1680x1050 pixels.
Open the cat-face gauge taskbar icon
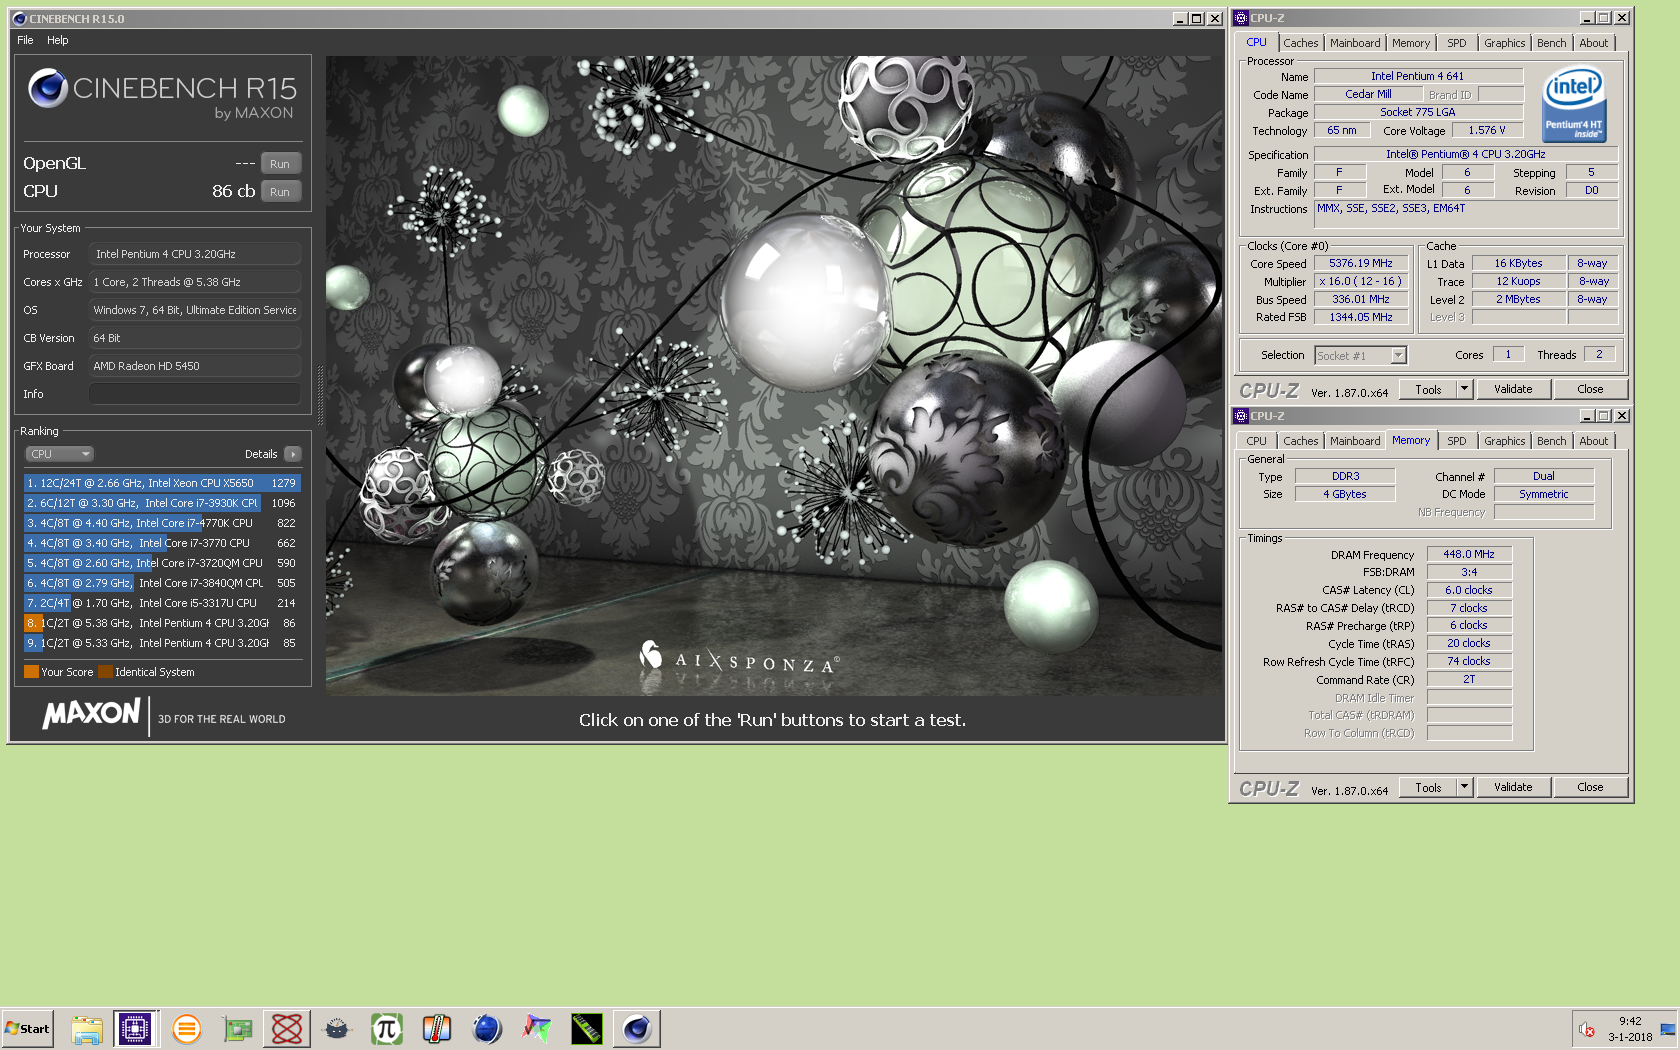tap(337, 1028)
